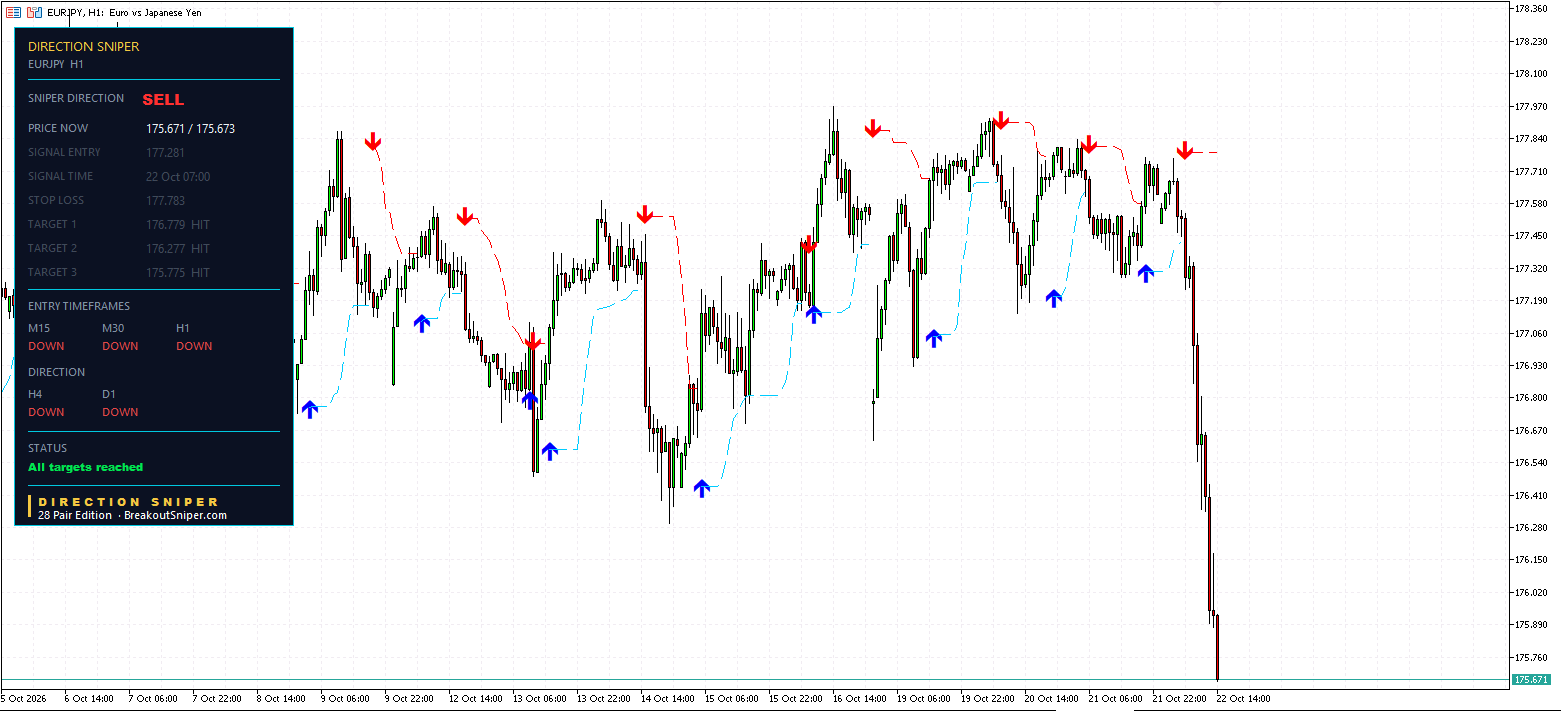The image size is (1561, 711).
Task: Click the current price tag 175.671 on the axis
Action: coord(1531,680)
